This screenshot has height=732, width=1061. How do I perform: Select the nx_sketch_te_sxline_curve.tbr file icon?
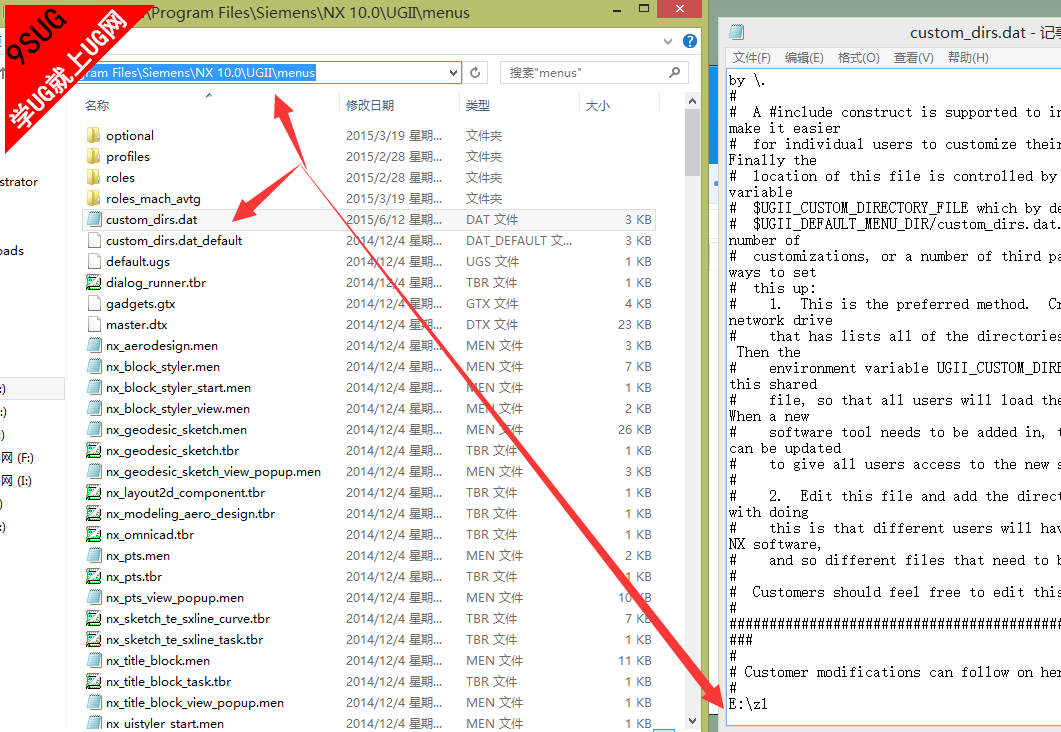[94, 618]
